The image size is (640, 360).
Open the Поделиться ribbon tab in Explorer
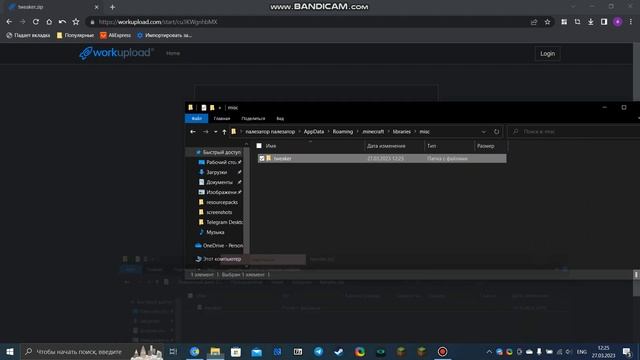tap(253, 118)
